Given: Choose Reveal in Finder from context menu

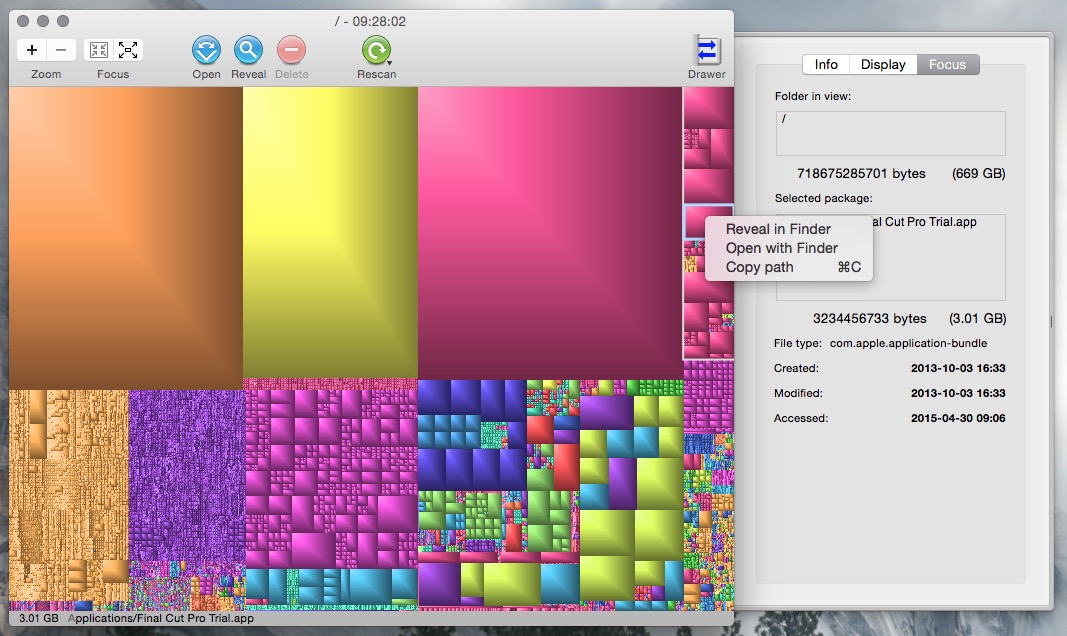Looking at the screenshot, I should [778, 229].
